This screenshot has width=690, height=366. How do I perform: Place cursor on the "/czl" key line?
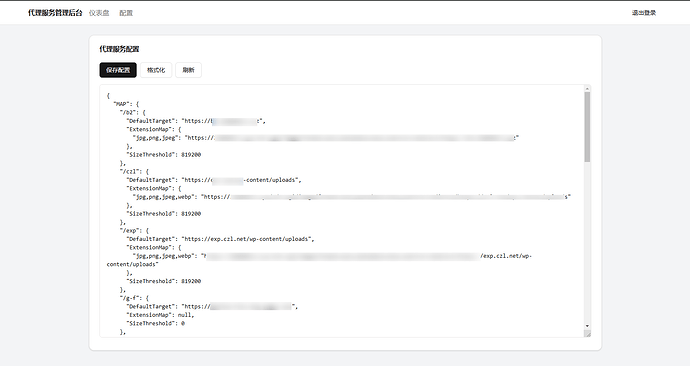tap(134, 171)
